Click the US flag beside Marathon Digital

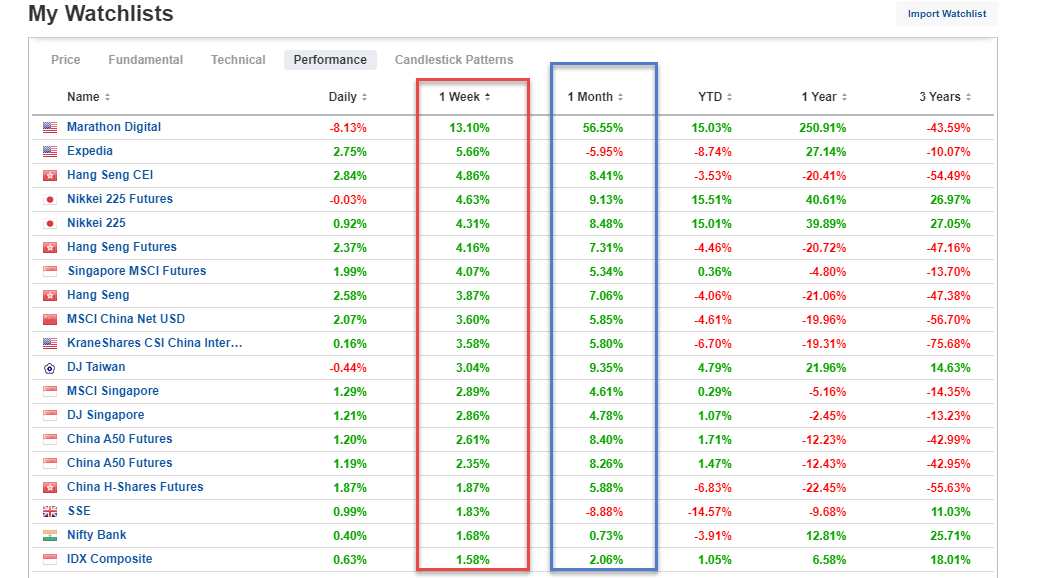pos(50,128)
